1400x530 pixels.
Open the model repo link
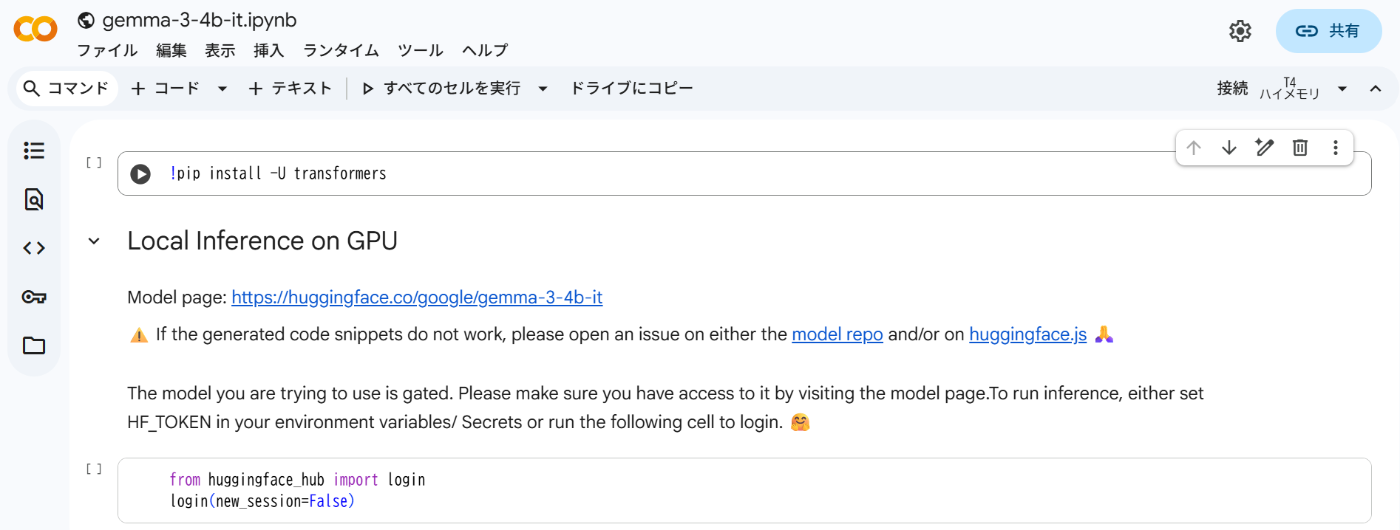837,334
